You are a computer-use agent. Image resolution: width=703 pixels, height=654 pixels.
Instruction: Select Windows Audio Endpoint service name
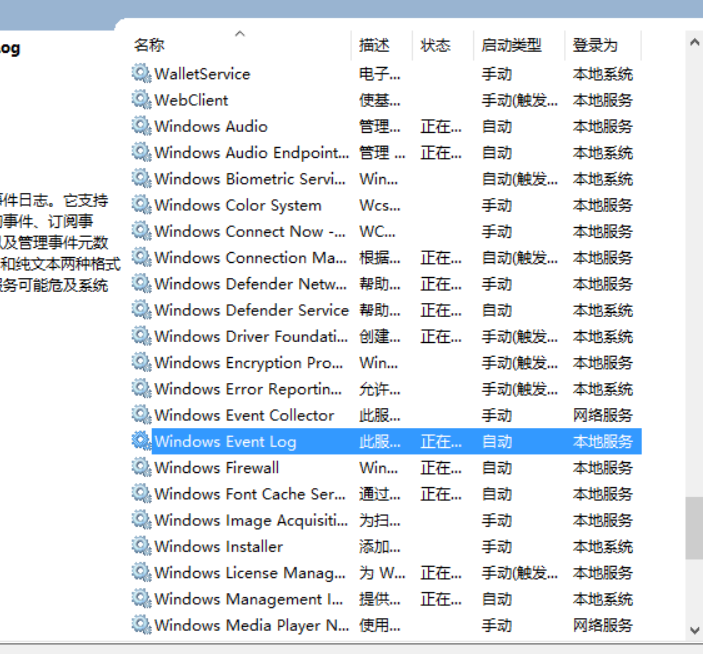[252, 152]
